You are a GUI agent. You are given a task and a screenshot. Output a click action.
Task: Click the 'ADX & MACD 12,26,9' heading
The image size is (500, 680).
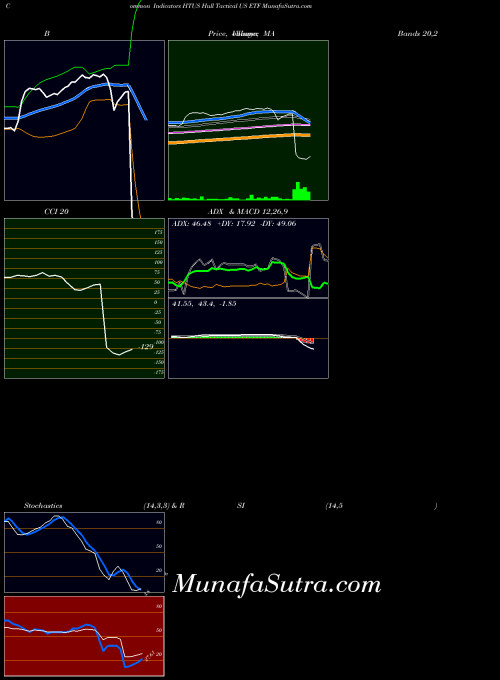coord(248,212)
